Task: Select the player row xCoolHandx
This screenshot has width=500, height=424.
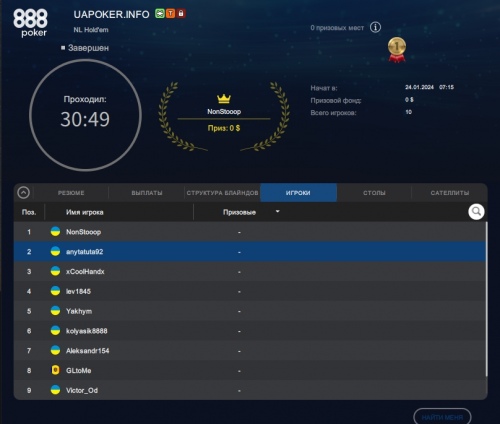Action: click(x=249, y=271)
